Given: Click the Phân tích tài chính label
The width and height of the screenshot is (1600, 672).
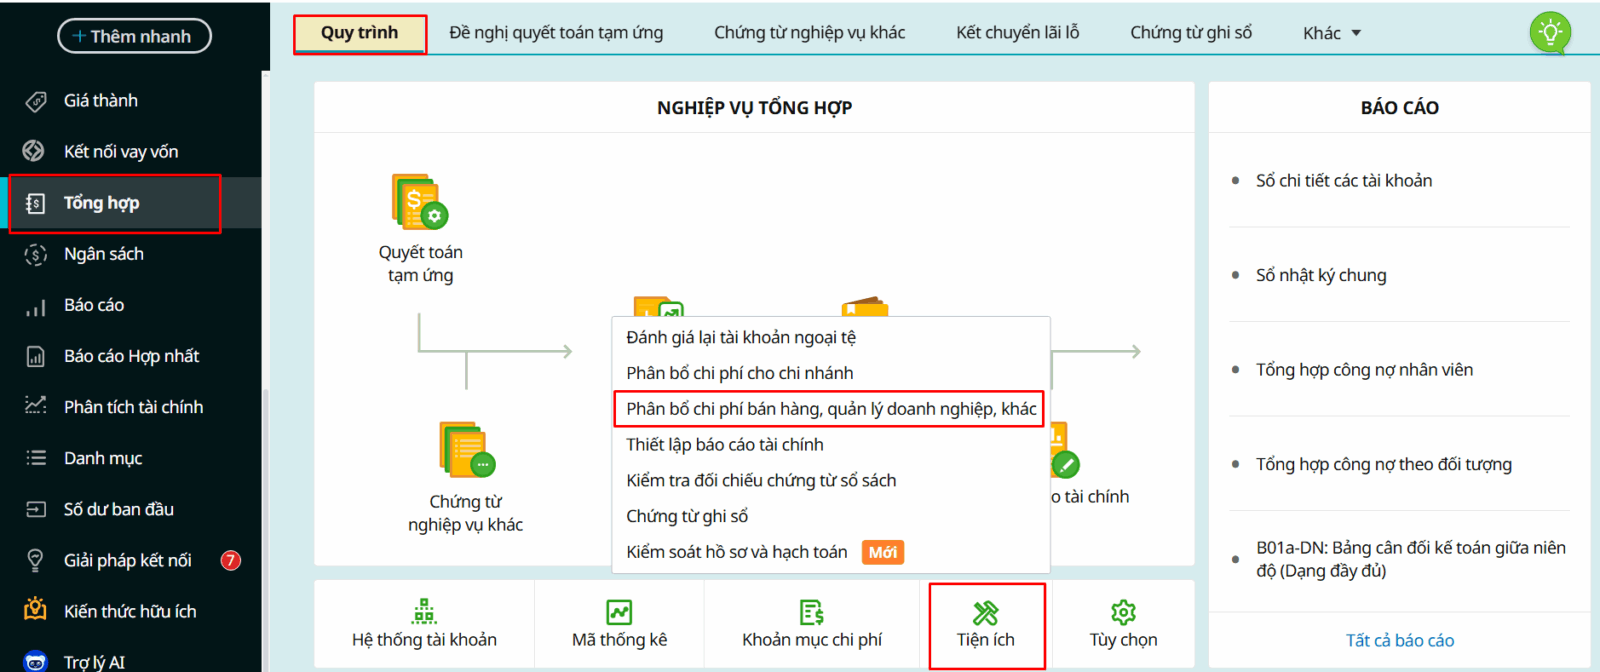Looking at the screenshot, I should coord(134,407).
